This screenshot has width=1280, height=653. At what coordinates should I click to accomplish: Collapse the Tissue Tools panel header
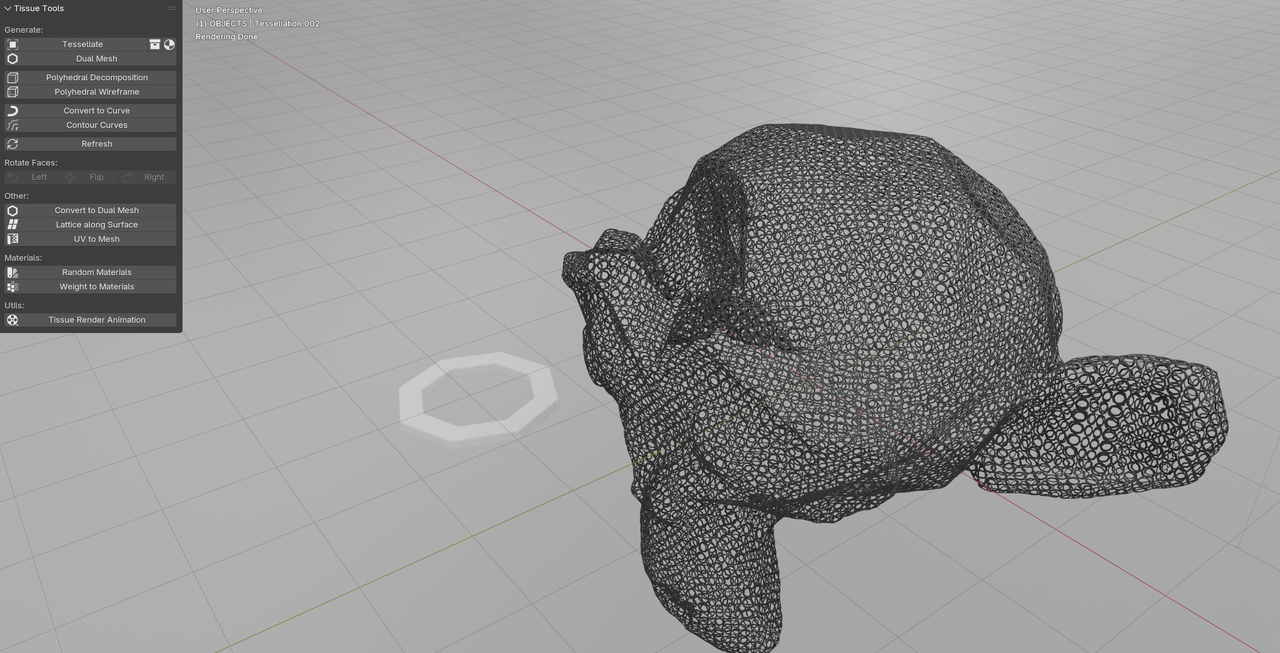tap(10, 8)
